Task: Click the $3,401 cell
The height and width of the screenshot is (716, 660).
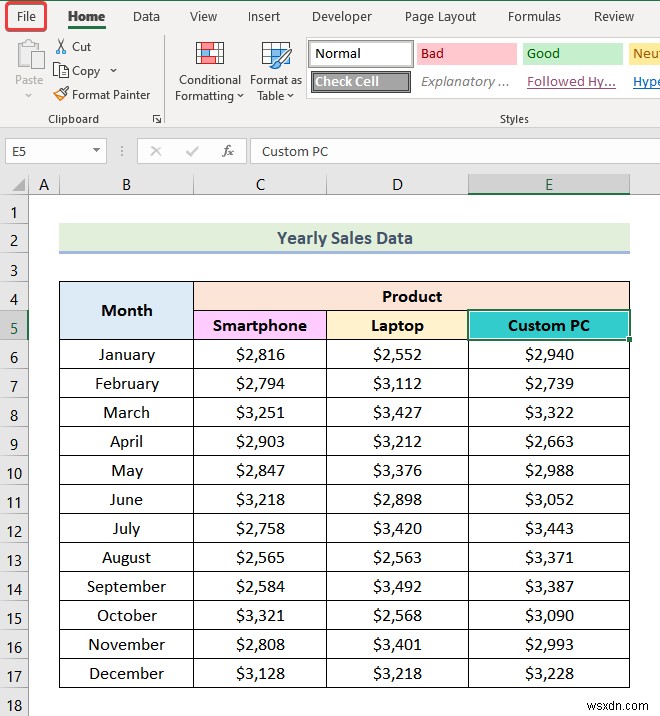Action: click(397, 644)
